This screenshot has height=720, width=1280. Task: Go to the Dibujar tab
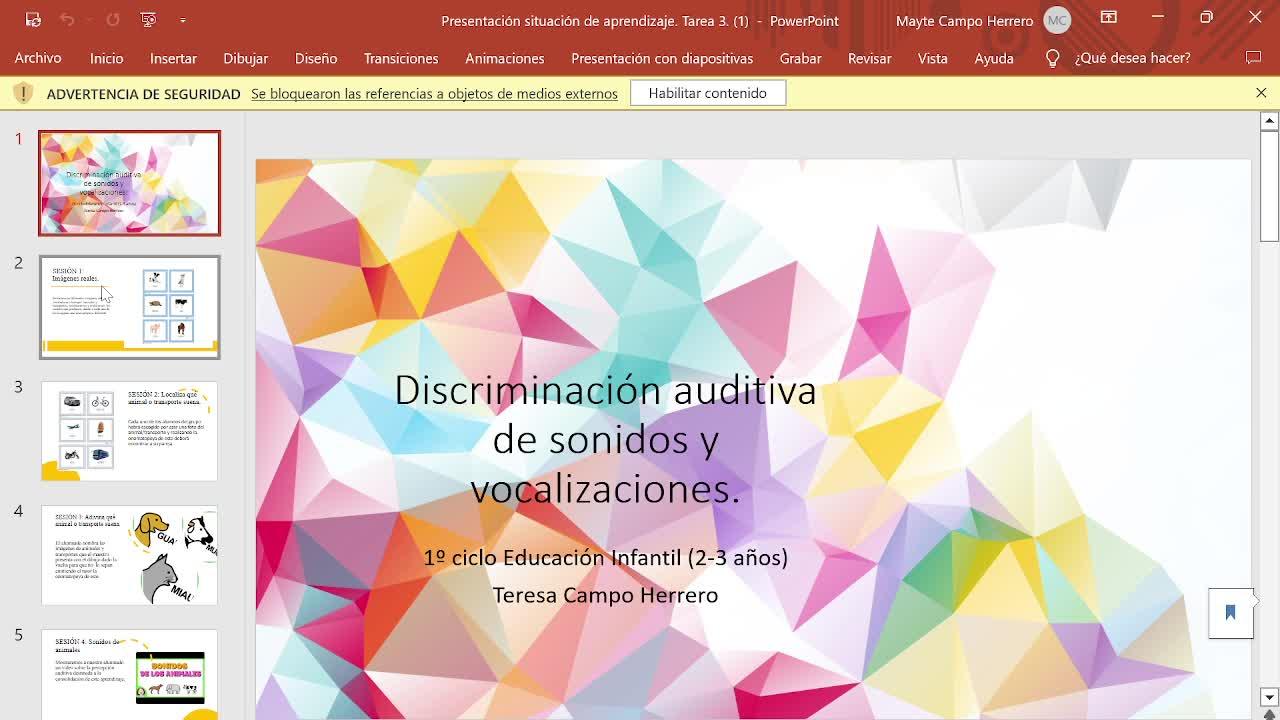pos(245,58)
